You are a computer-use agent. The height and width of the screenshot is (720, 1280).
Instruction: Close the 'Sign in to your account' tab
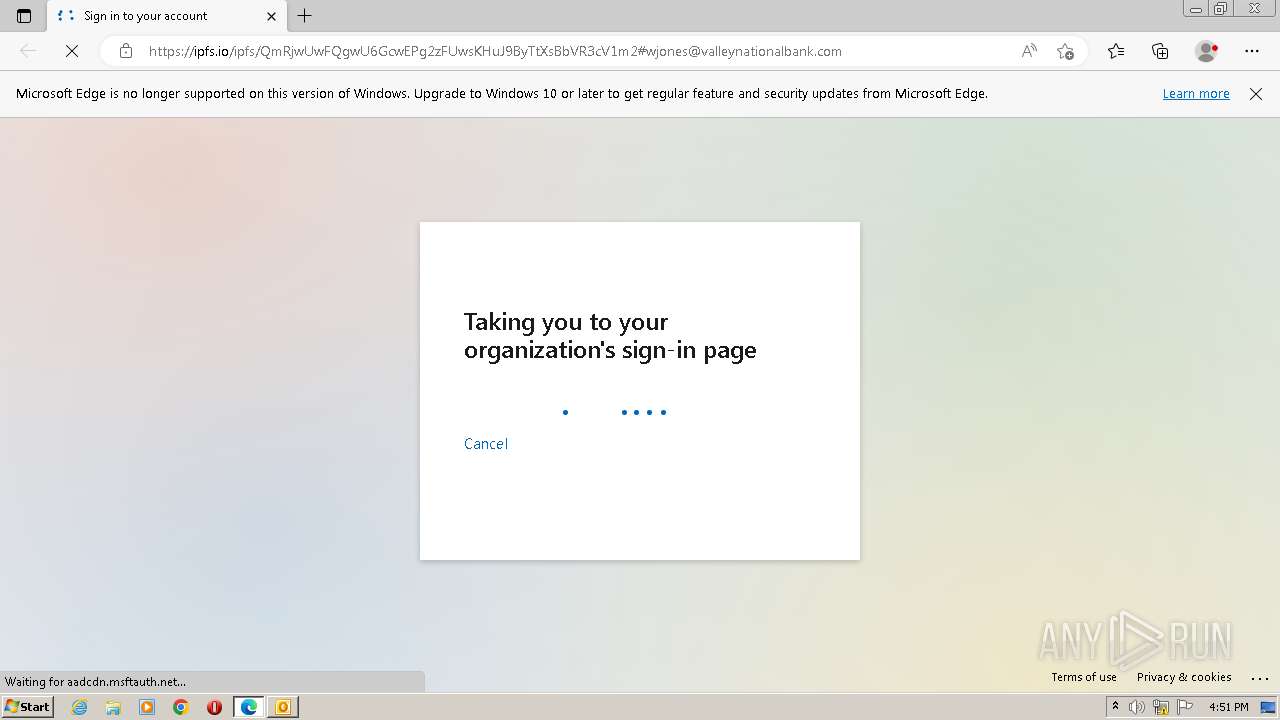(271, 16)
